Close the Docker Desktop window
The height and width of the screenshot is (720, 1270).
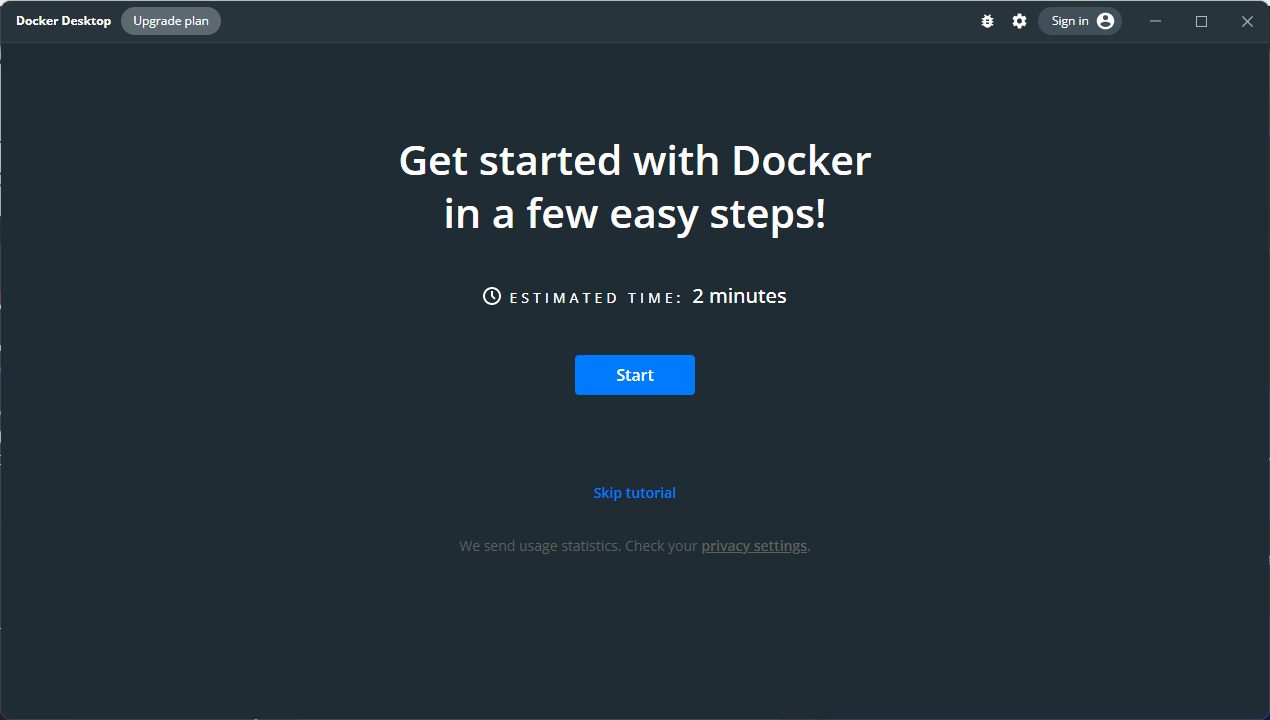pos(1247,20)
